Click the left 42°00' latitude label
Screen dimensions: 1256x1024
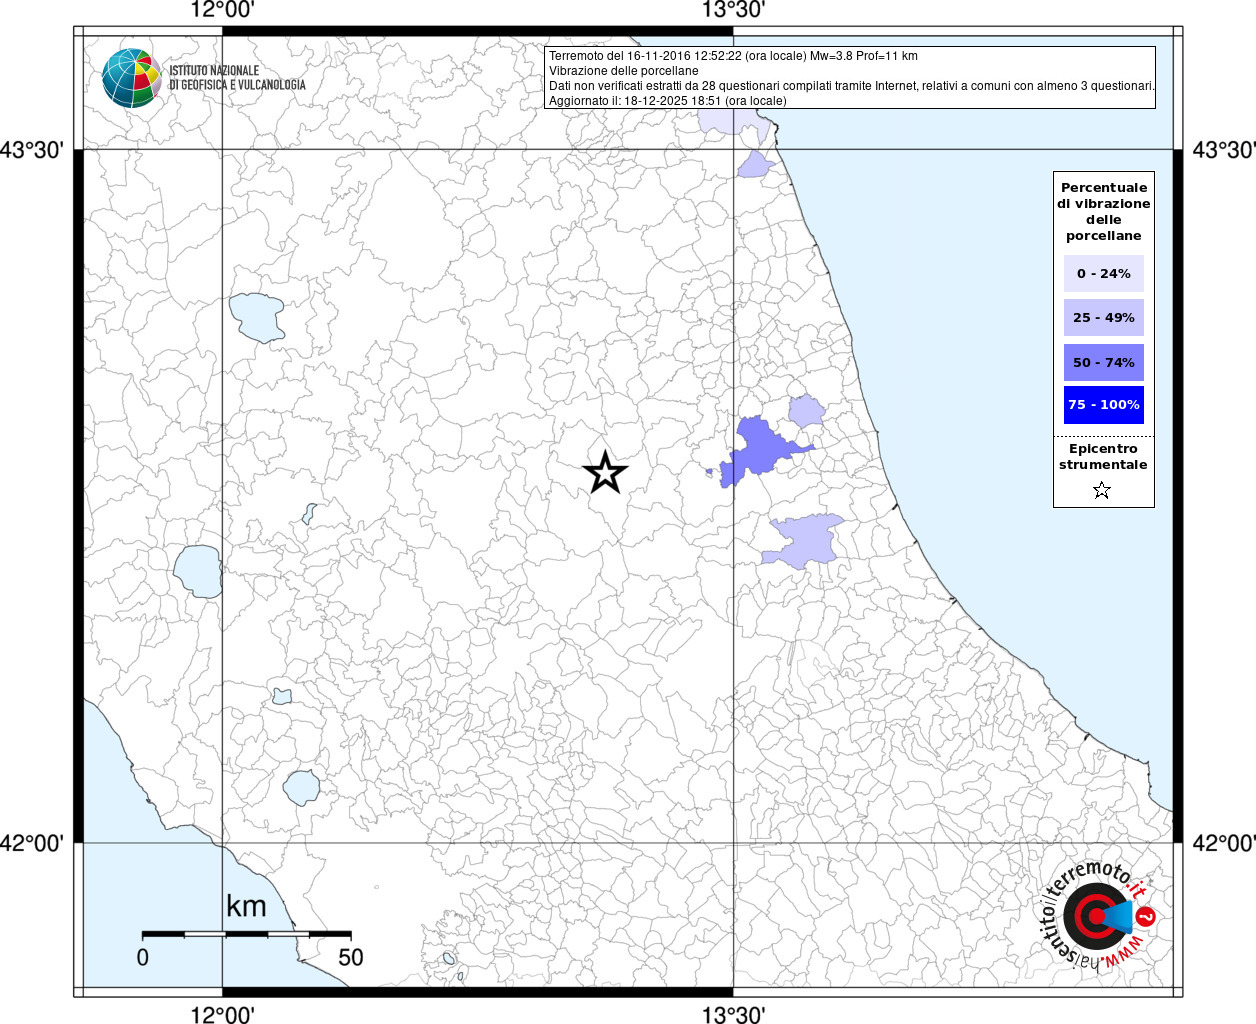[32, 843]
